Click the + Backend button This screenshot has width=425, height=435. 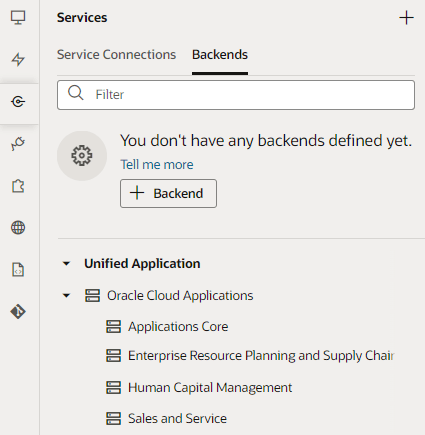coord(168,193)
